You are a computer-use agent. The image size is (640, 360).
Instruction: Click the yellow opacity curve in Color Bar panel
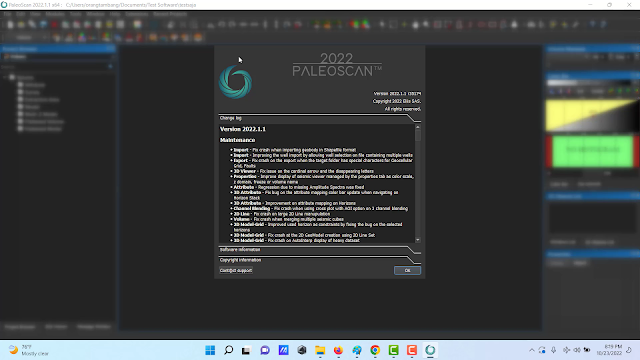pyautogui.click(x=593, y=116)
